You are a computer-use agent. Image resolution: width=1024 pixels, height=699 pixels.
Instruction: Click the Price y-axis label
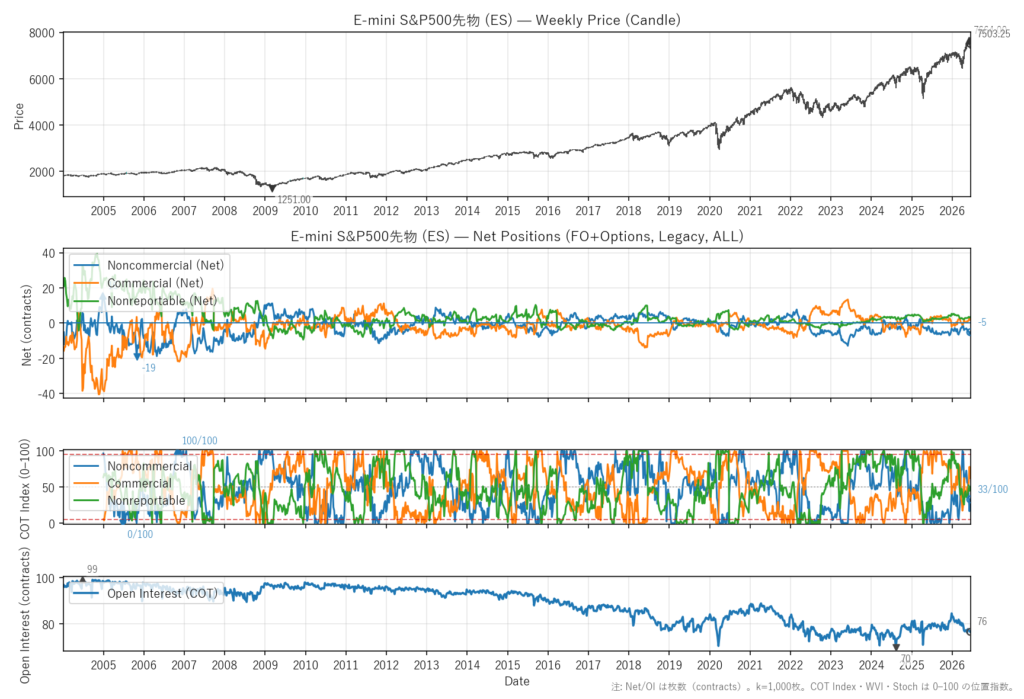pos(18,116)
